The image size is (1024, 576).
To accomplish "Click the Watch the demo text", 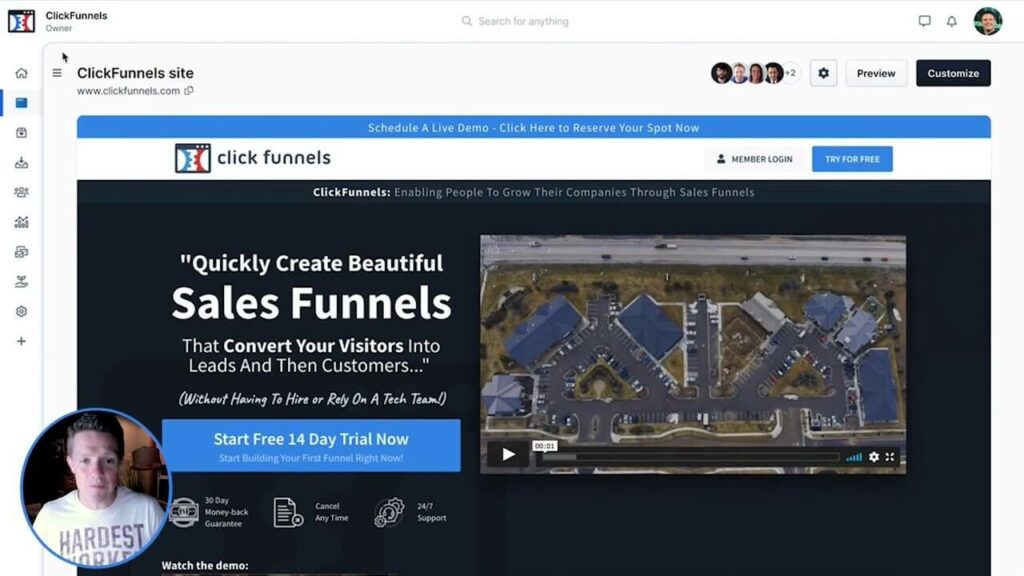I will click(x=205, y=566).
